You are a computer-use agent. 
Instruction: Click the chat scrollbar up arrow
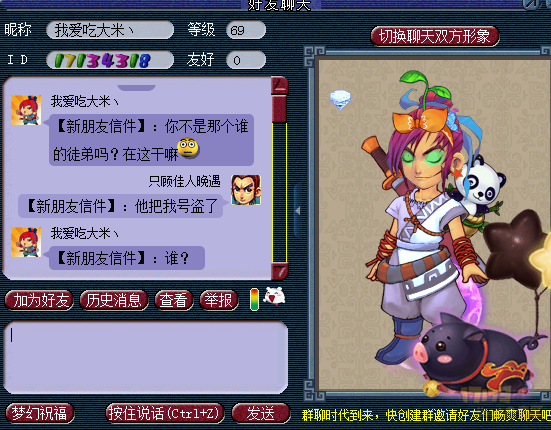[280, 86]
